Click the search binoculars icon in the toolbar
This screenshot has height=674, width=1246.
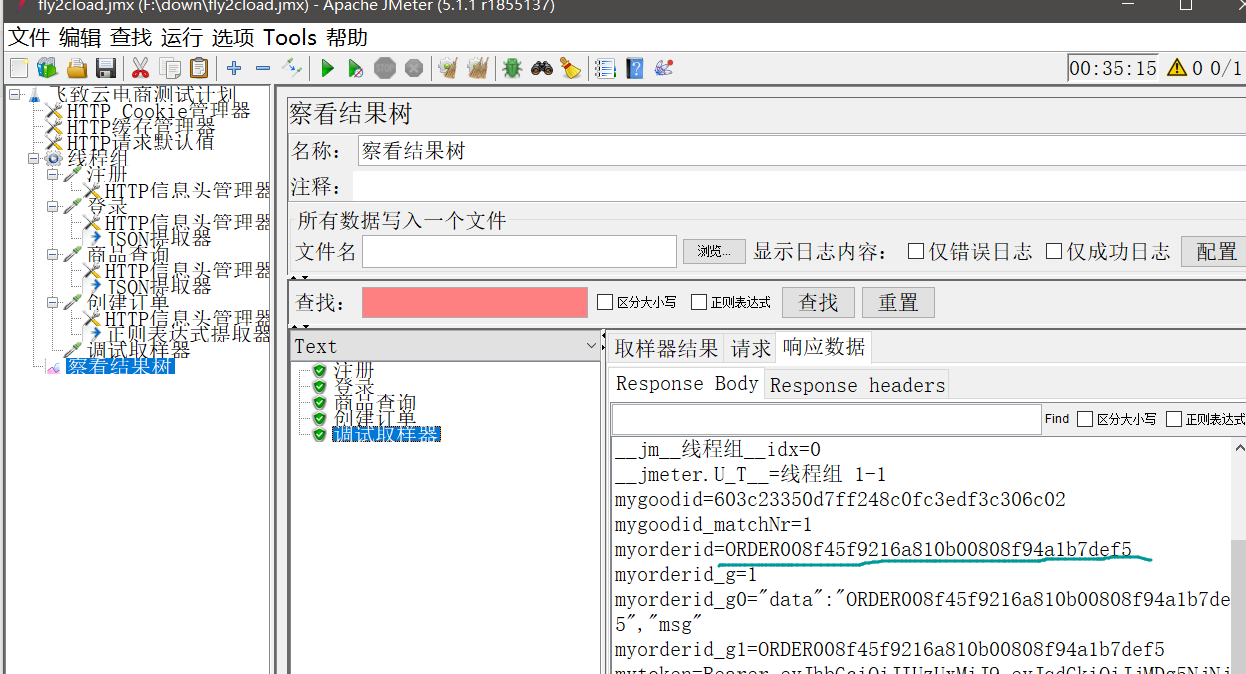[x=541, y=67]
